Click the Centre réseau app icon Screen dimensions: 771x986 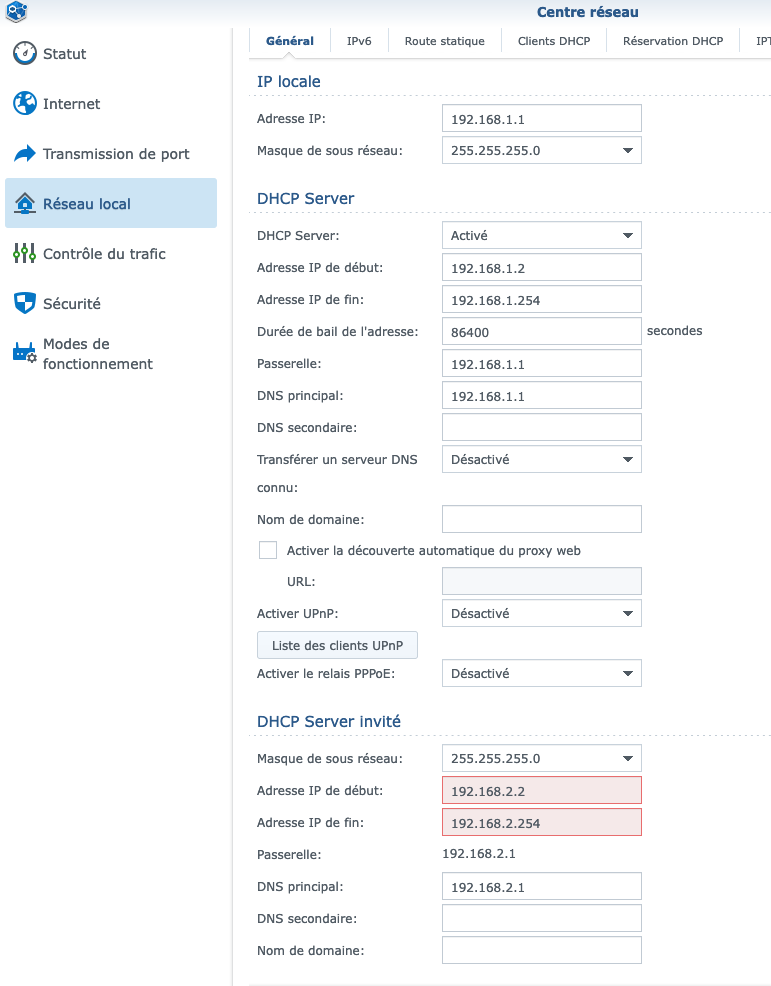coord(16,13)
